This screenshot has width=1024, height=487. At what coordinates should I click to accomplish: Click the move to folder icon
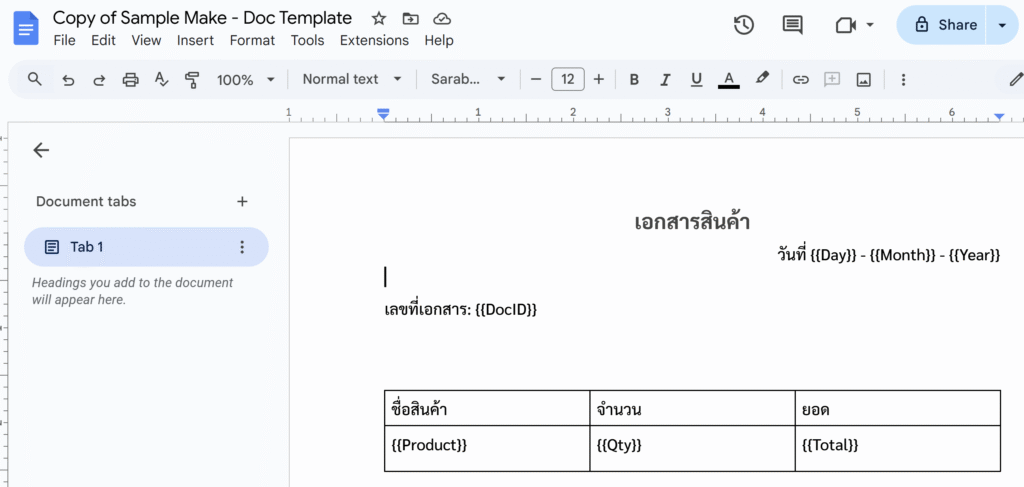410,18
